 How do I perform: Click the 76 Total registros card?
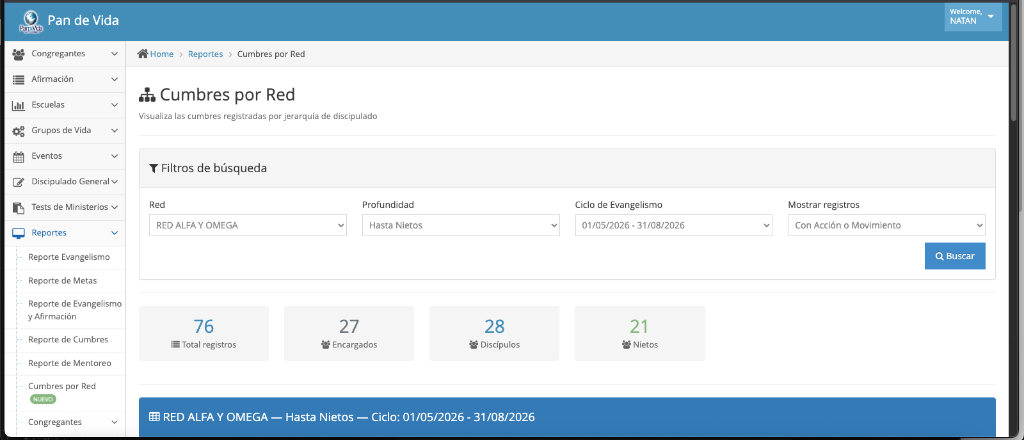tap(204, 333)
